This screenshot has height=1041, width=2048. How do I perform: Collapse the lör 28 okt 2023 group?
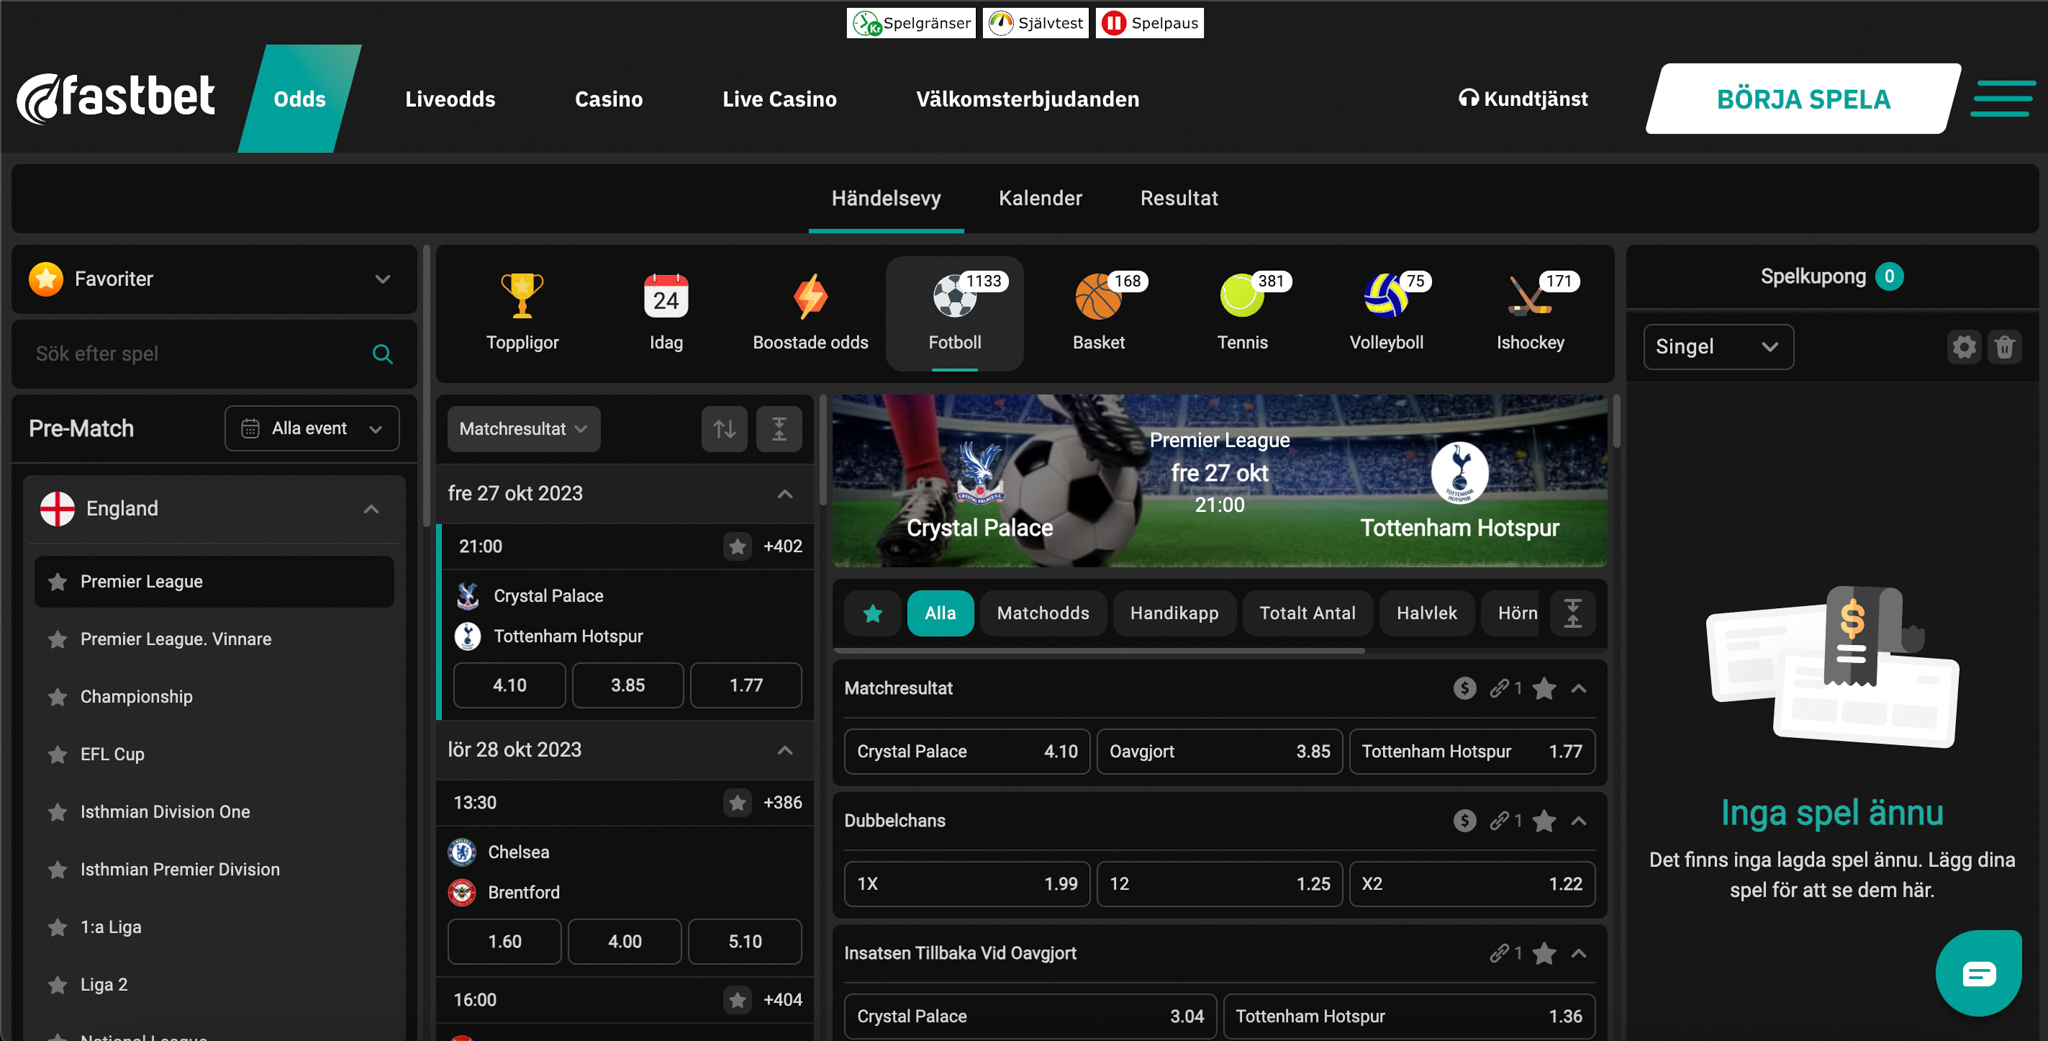(x=785, y=750)
